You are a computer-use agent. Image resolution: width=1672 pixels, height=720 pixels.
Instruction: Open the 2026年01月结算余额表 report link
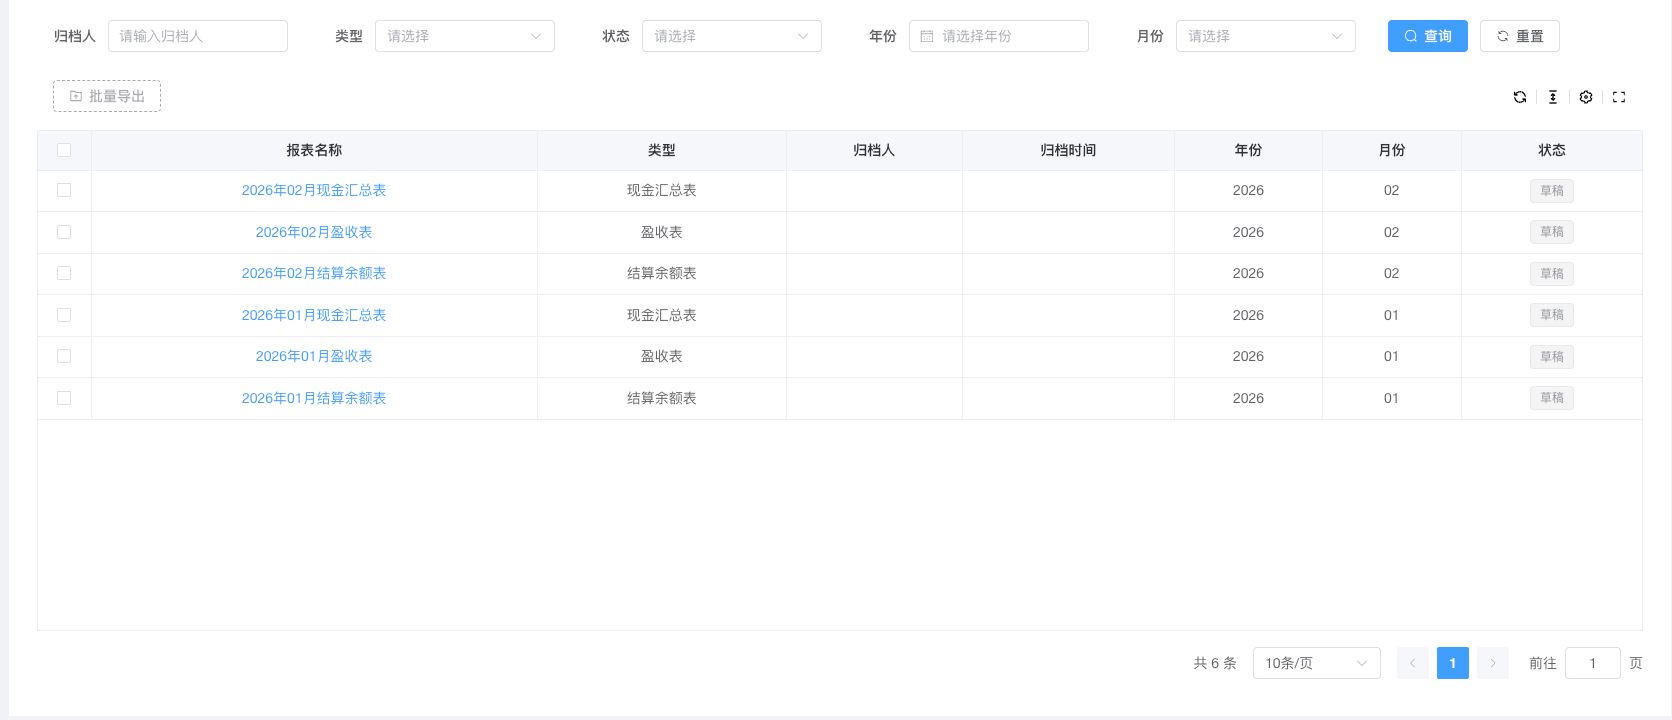pos(314,398)
